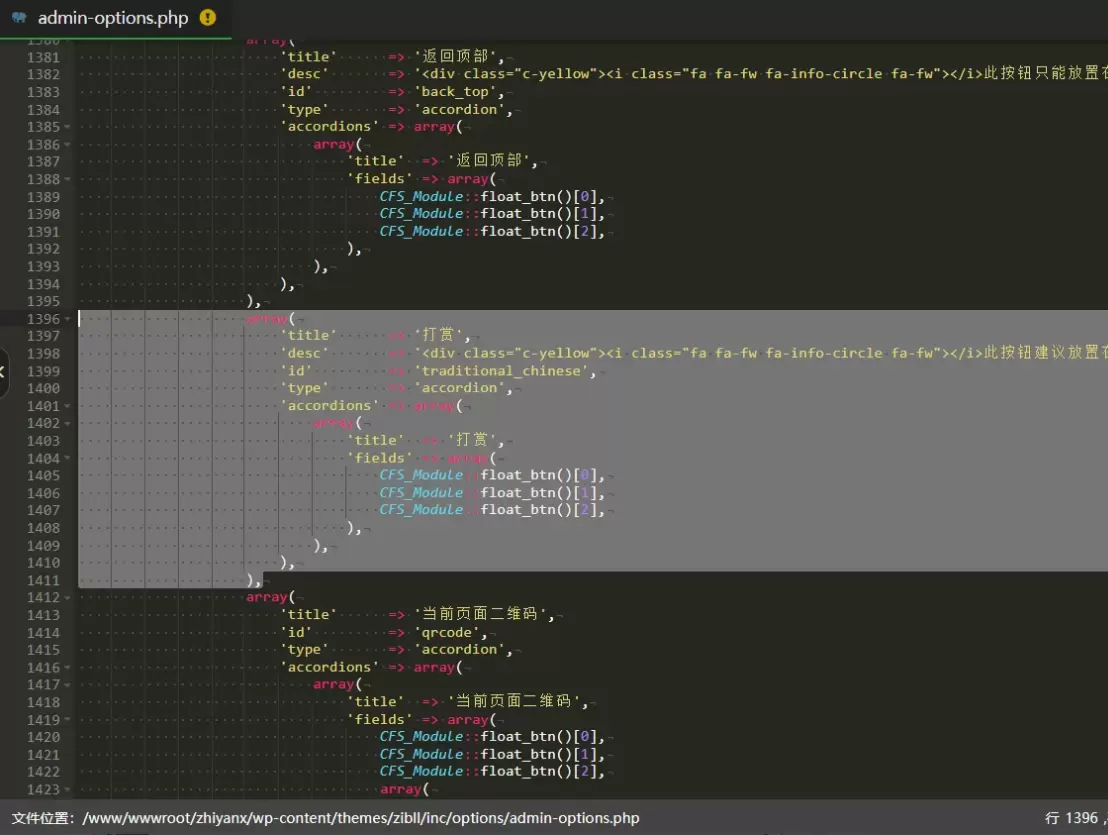Viewport: 1108px width, 835px height.
Task: Click 'accordion' type value on line 1400
Action: [x=459, y=388]
